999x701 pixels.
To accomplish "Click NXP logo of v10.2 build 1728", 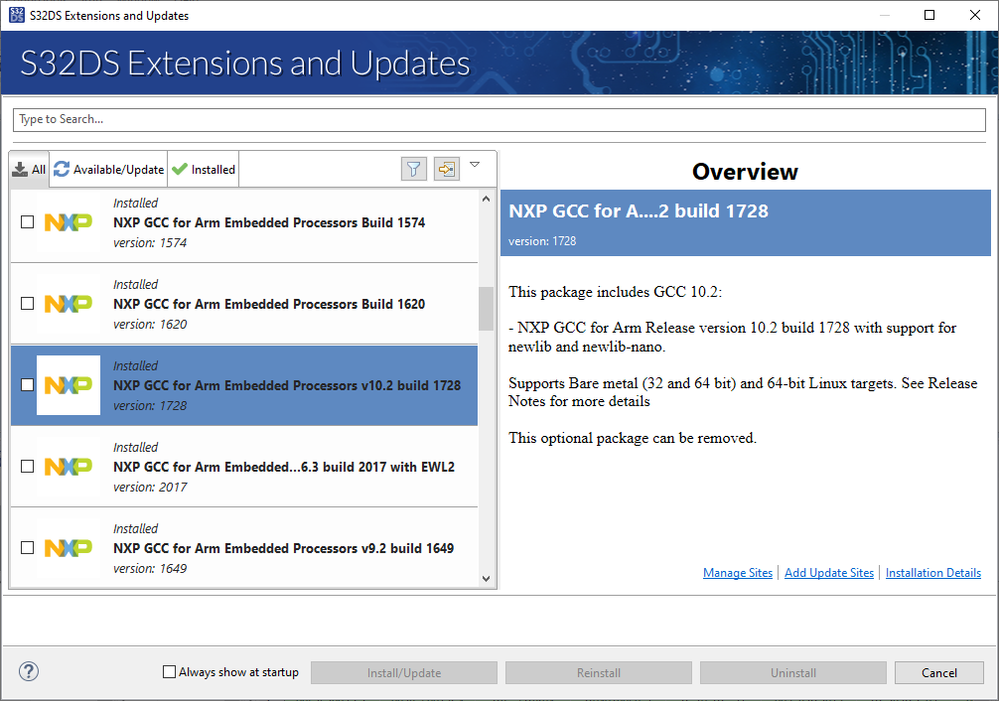I will (68, 386).
